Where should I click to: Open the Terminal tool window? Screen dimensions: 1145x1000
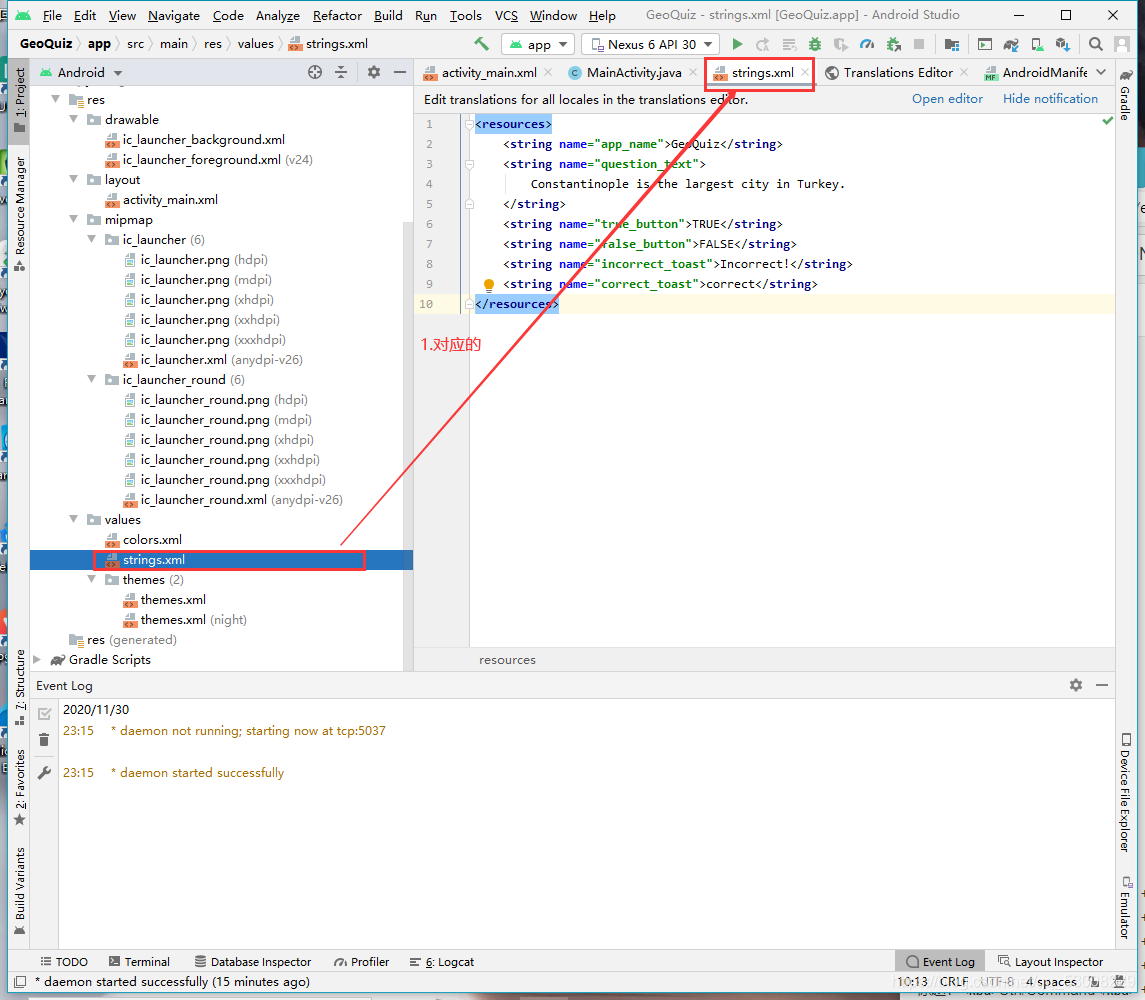pos(139,962)
